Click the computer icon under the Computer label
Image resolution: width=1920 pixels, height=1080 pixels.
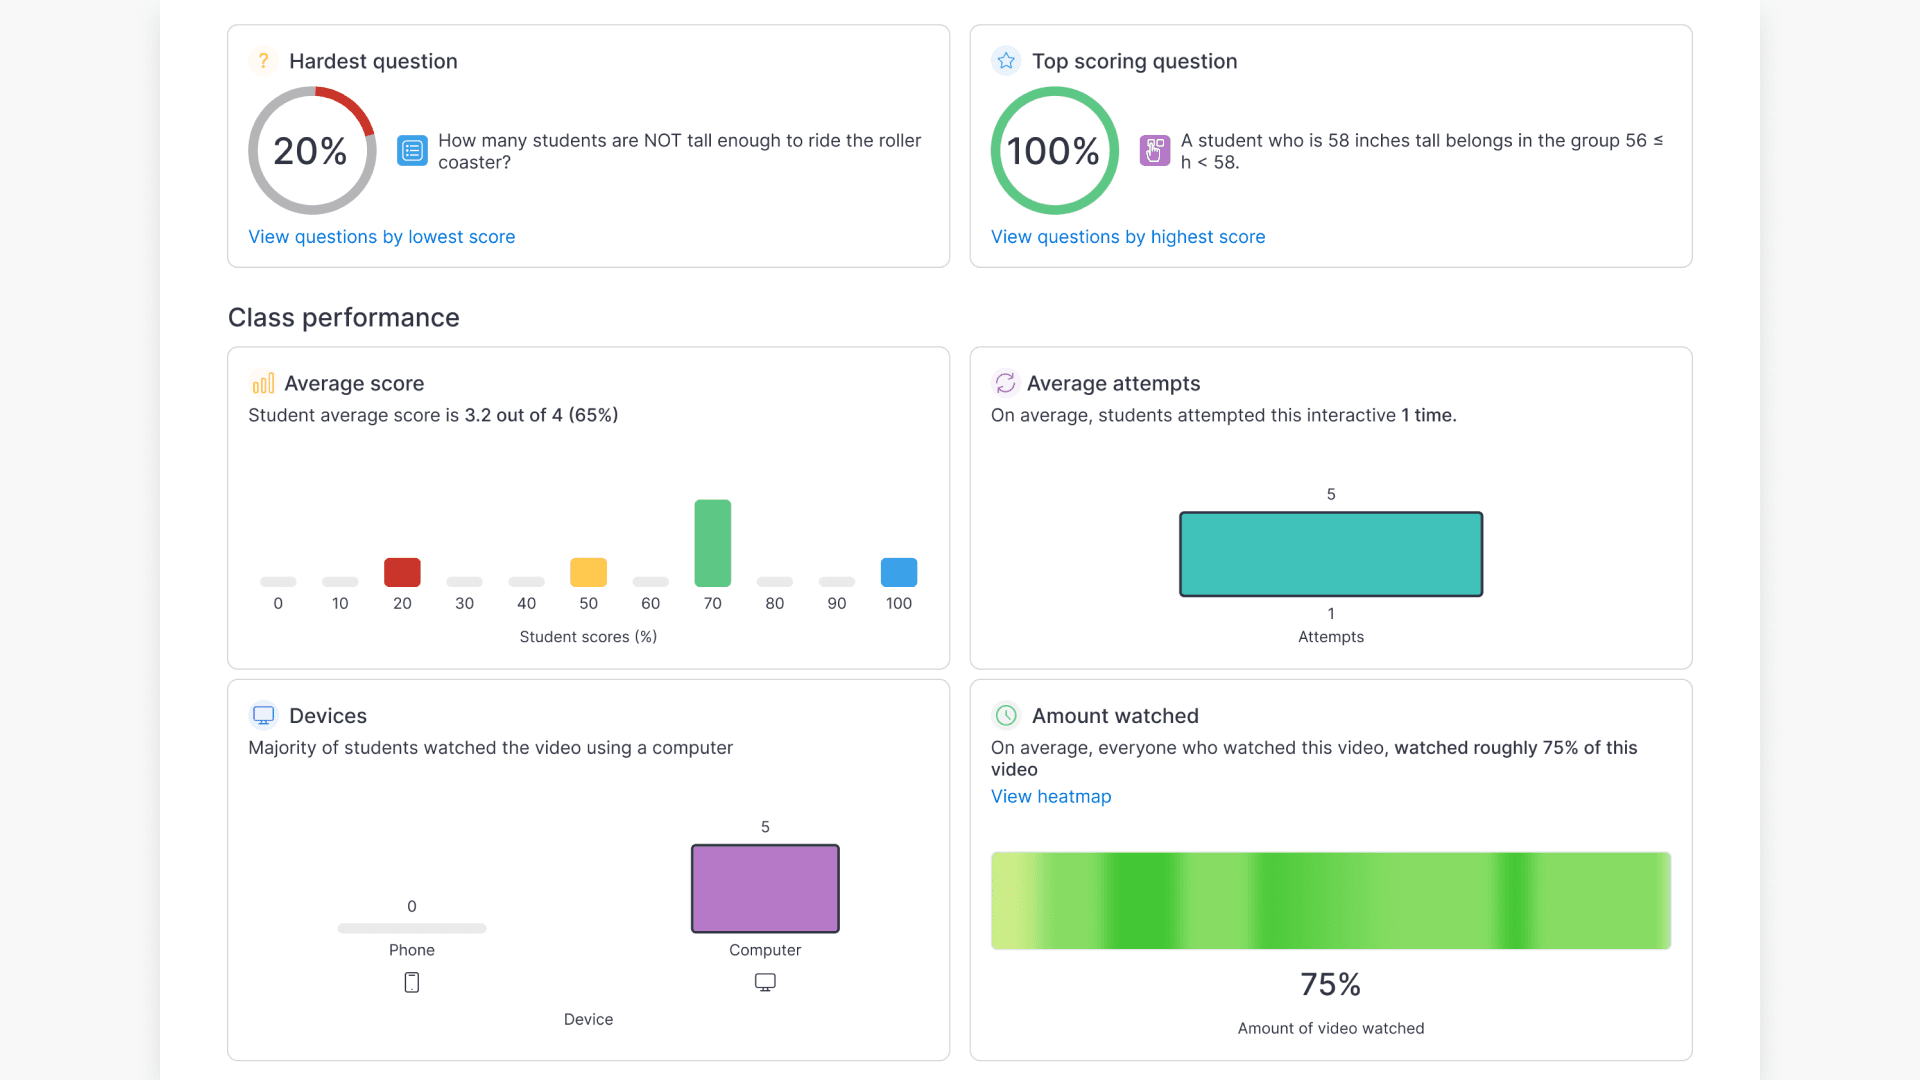coord(765,982)
